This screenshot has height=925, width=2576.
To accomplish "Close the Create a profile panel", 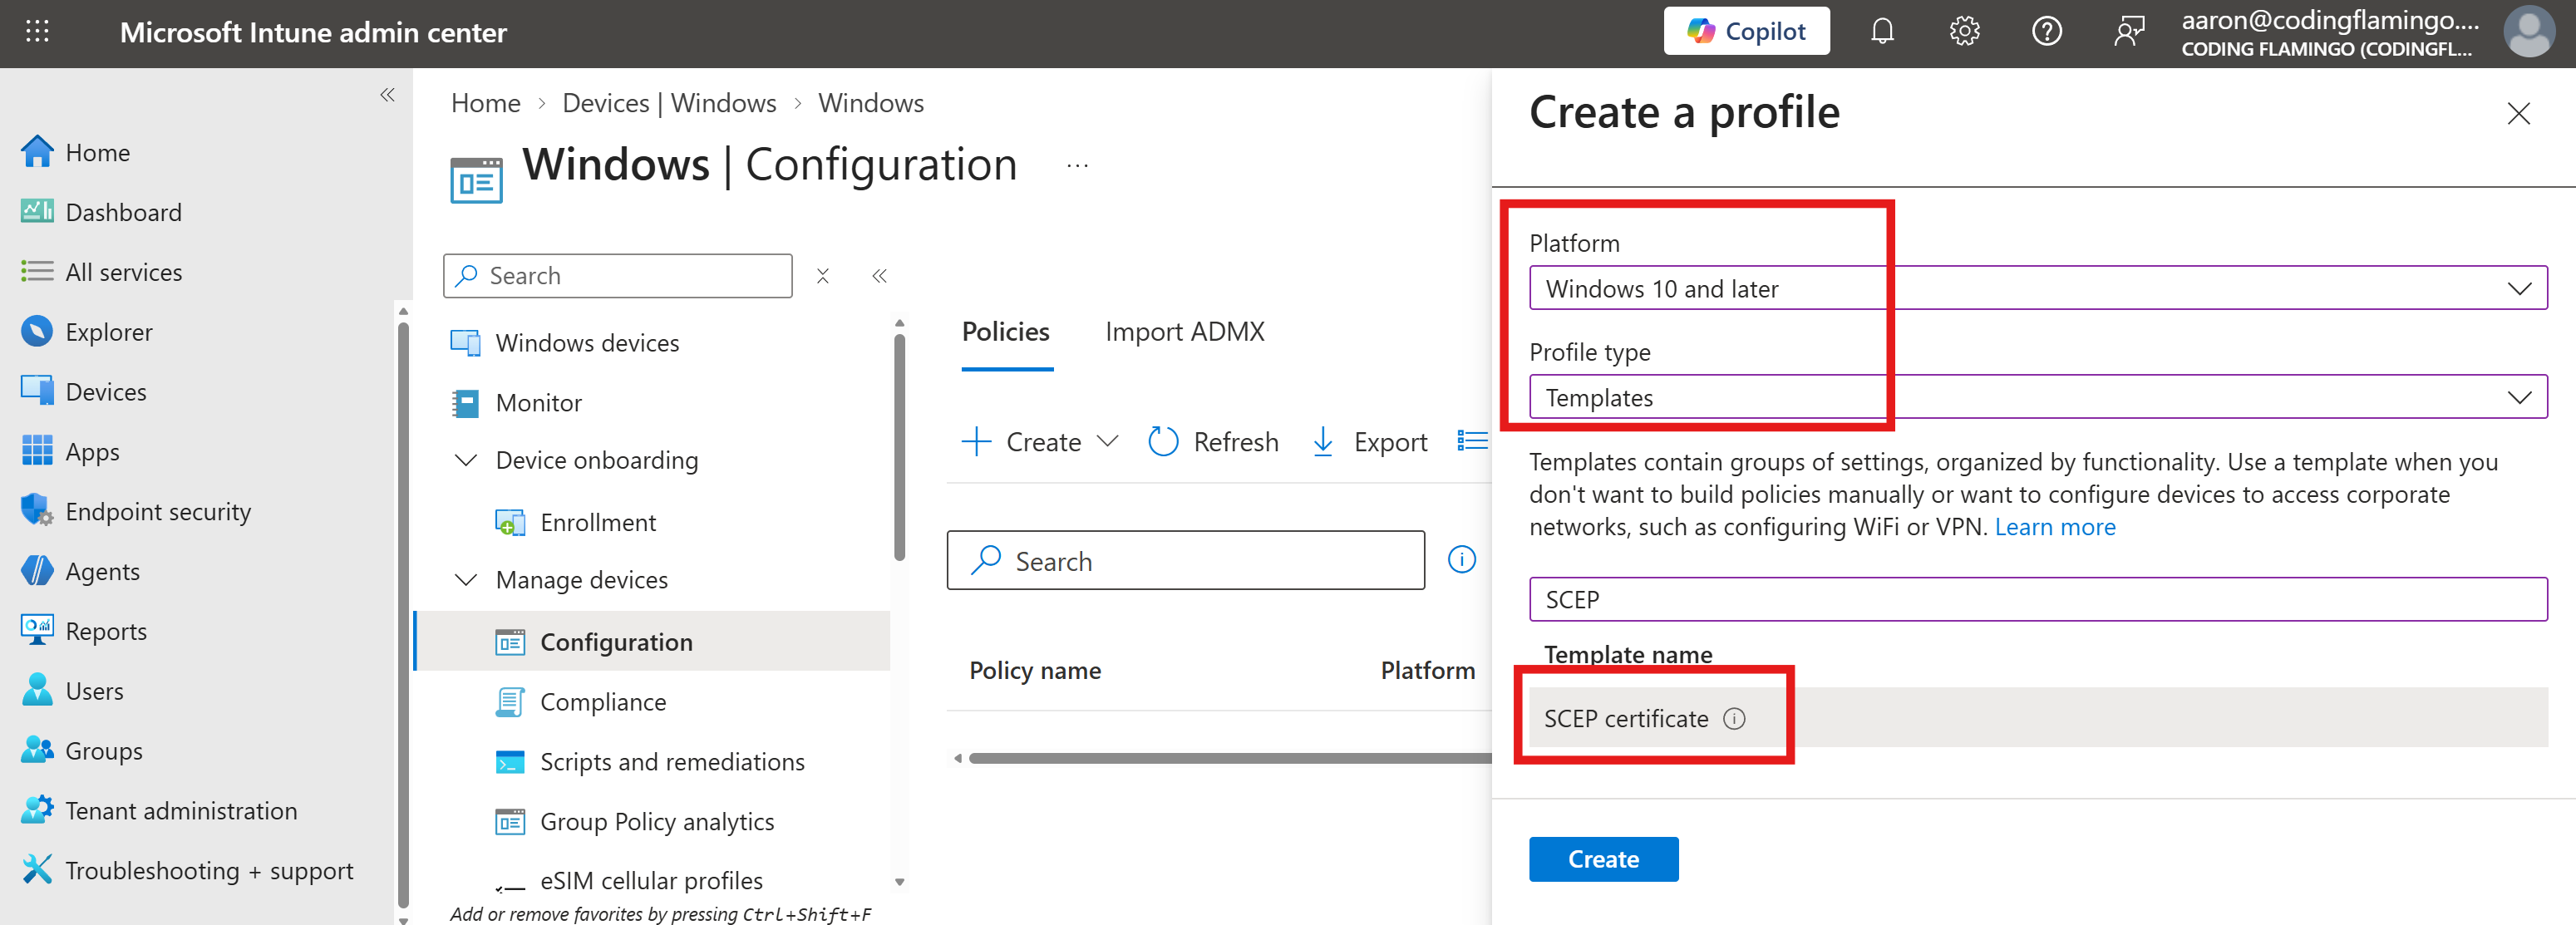I will coord(2518,114).
